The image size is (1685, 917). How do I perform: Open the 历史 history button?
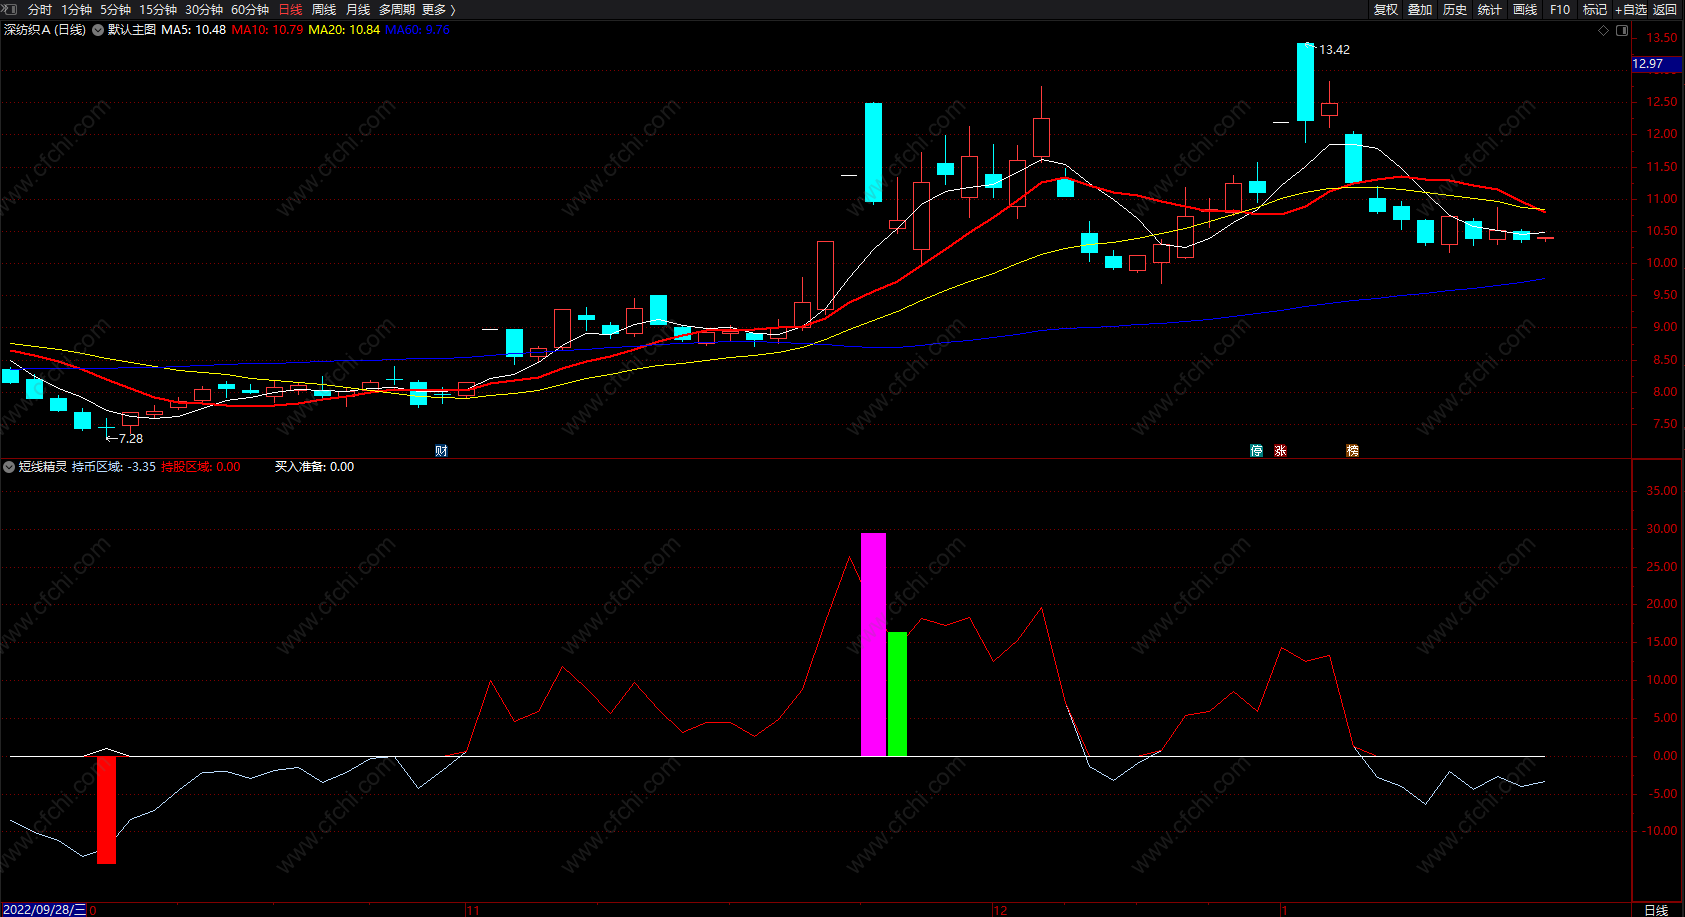click(x=1455, y=9)
